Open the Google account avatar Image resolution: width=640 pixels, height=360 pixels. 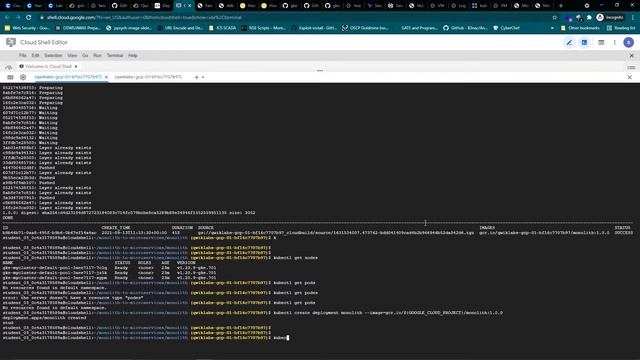(x=629, y=42)
